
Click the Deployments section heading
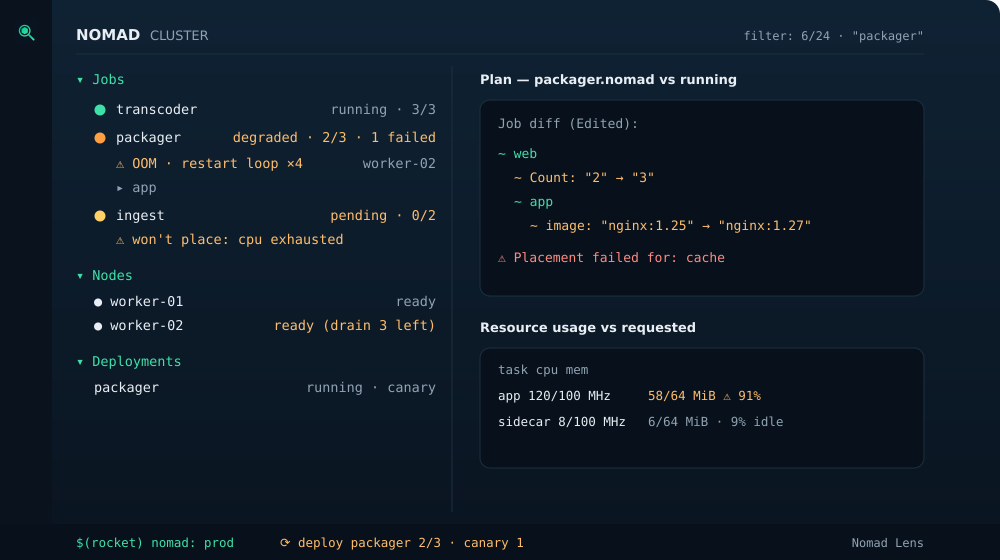[x=136, y=362]
